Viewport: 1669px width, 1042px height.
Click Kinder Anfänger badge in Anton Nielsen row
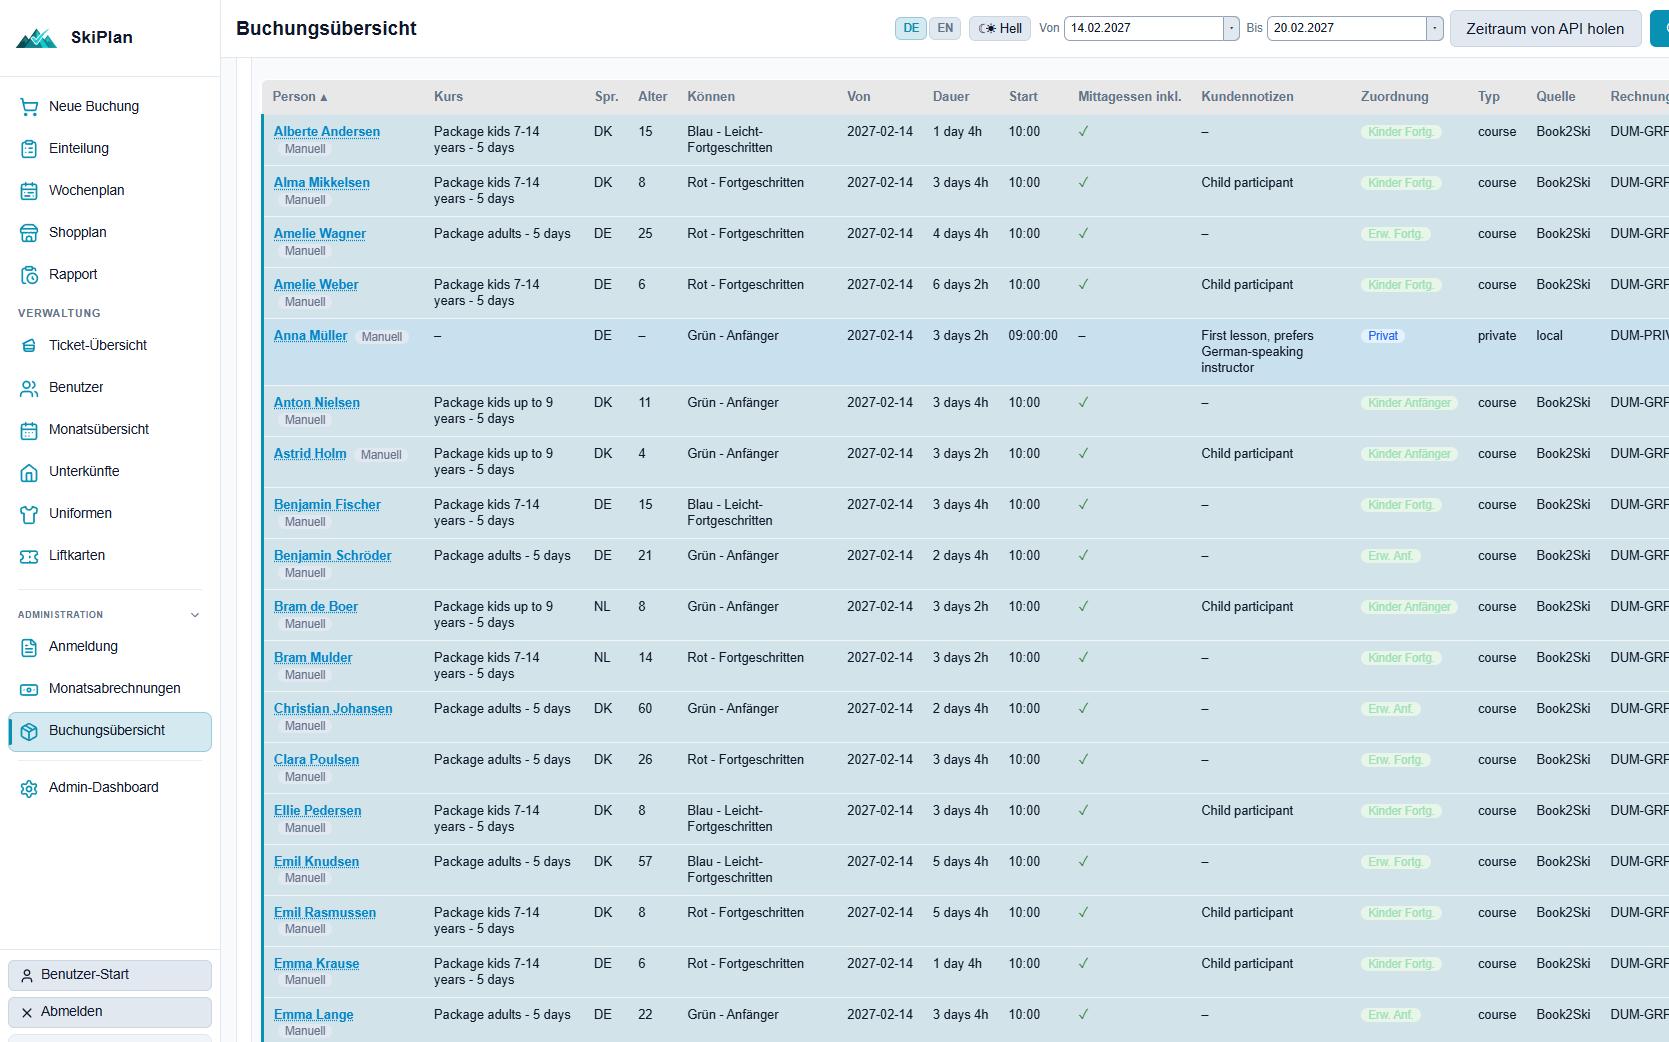(1409, 403)
